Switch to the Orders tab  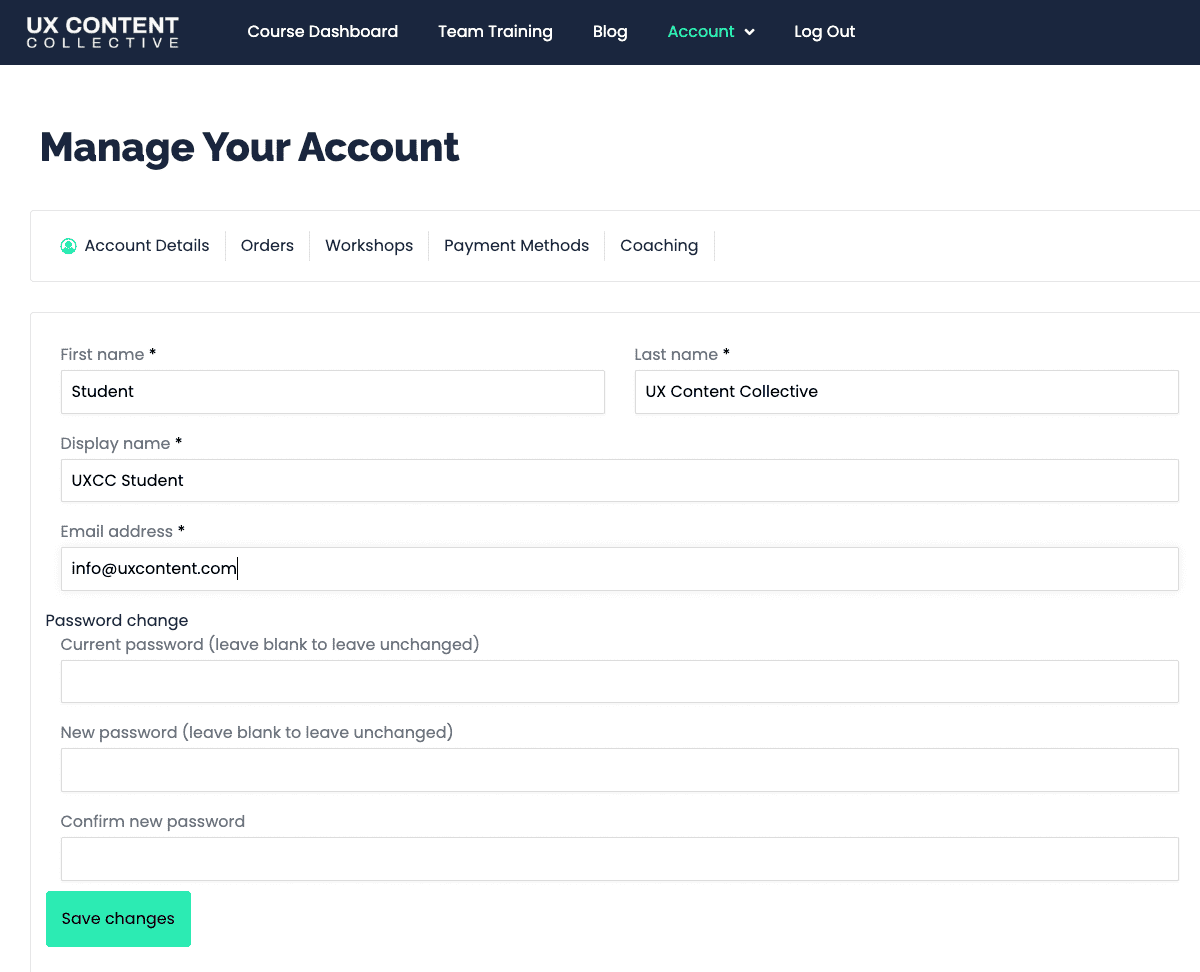[267, 246]
